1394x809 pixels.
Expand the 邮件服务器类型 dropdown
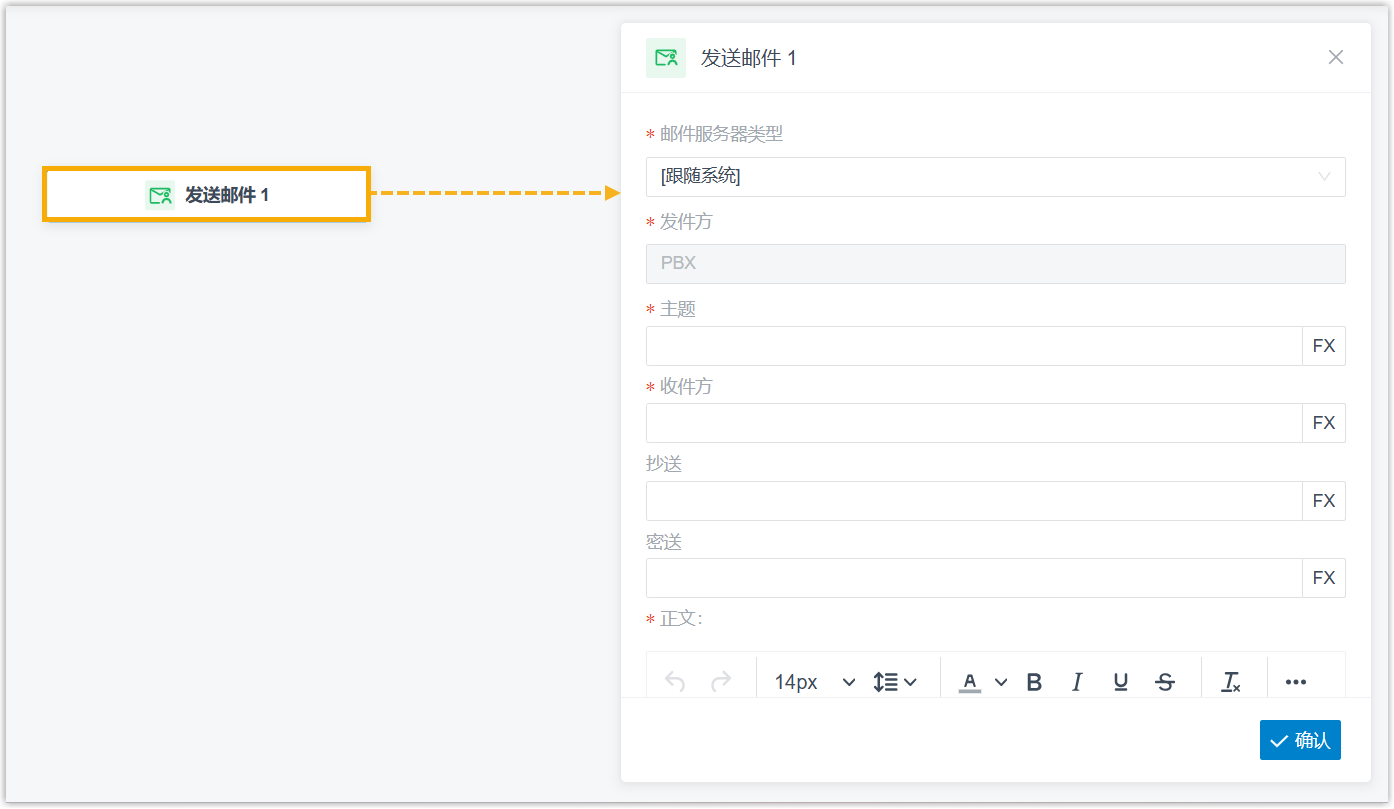coord(995,177)
